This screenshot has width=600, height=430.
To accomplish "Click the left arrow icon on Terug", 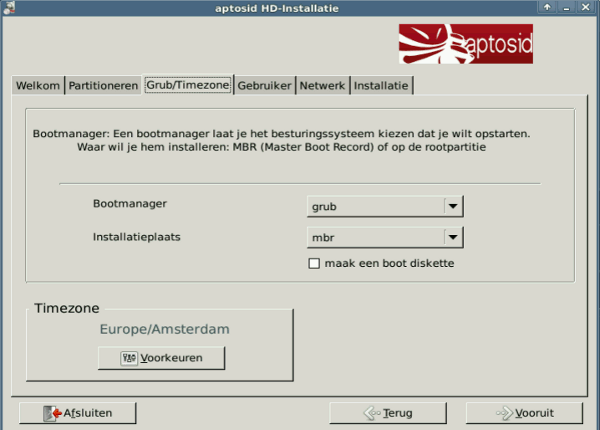I will 370,412.
